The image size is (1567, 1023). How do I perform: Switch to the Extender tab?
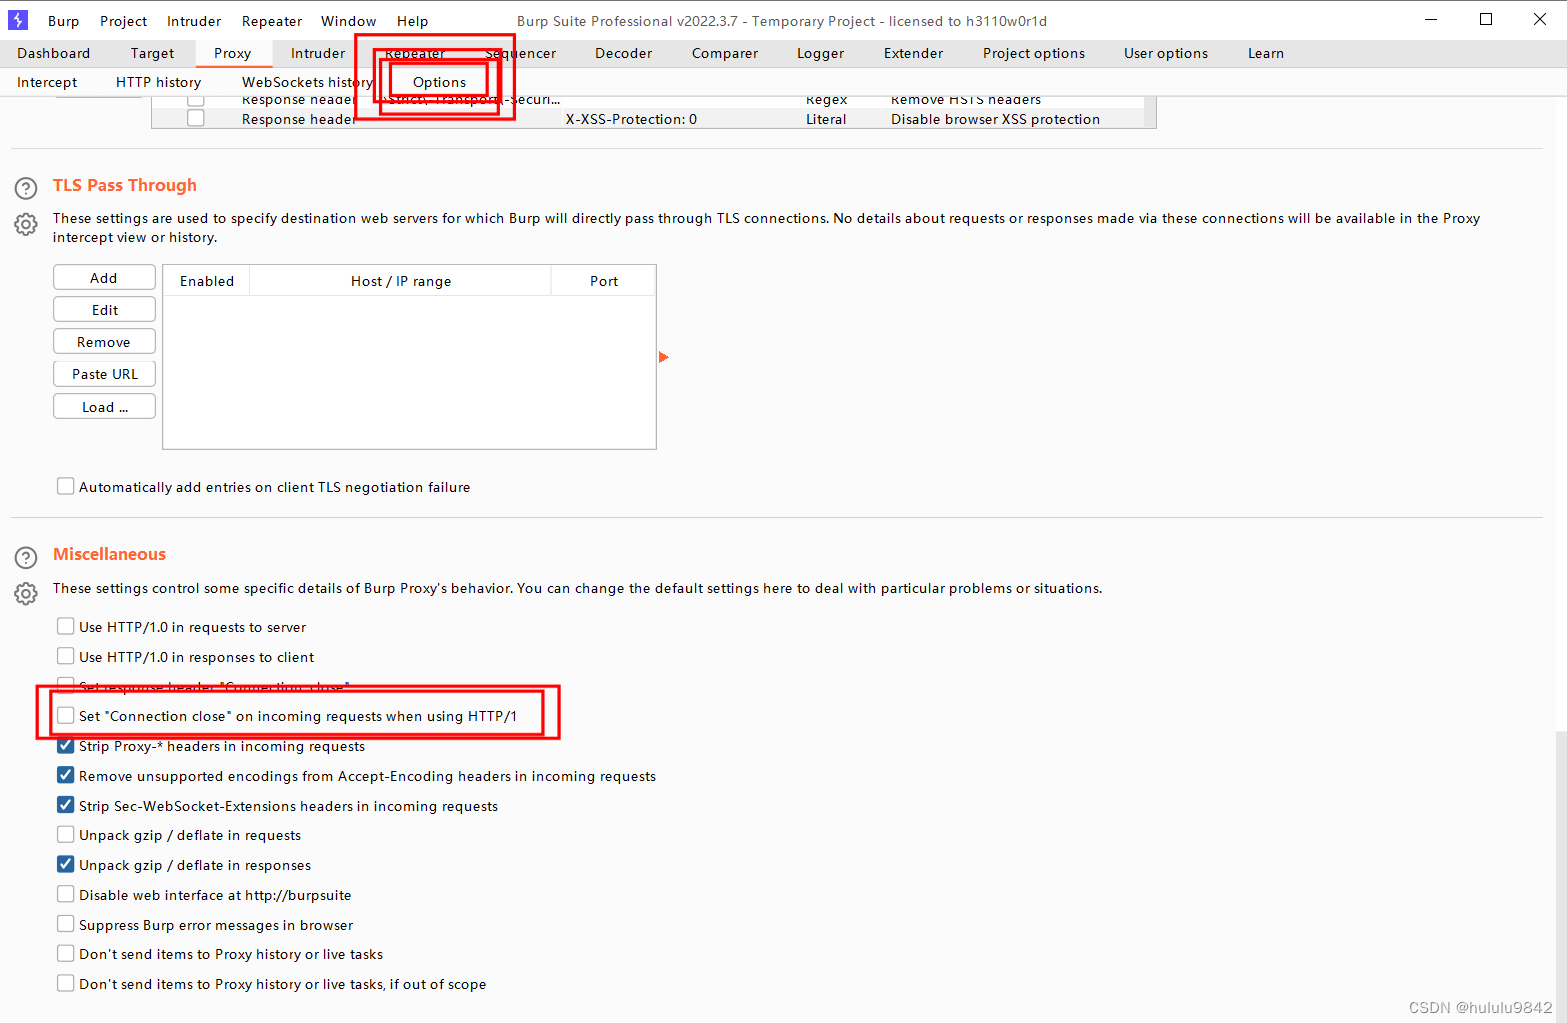913,53
